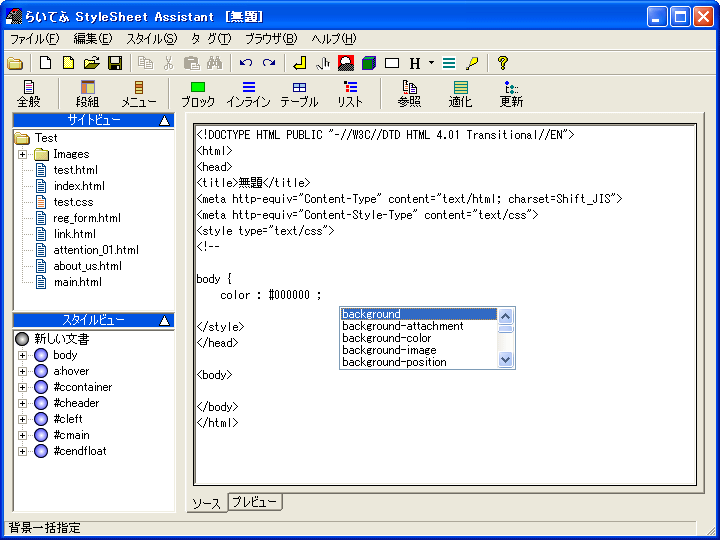The width and height of the screenshot is (720, 540).
Task: Create a new blank white document
Action: 45,63
